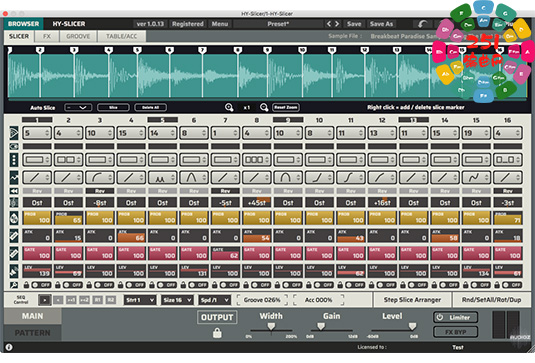Toggle the OFF switch on step 8
The width and height of the screenshot is (535, 363).
click(261, 285)
